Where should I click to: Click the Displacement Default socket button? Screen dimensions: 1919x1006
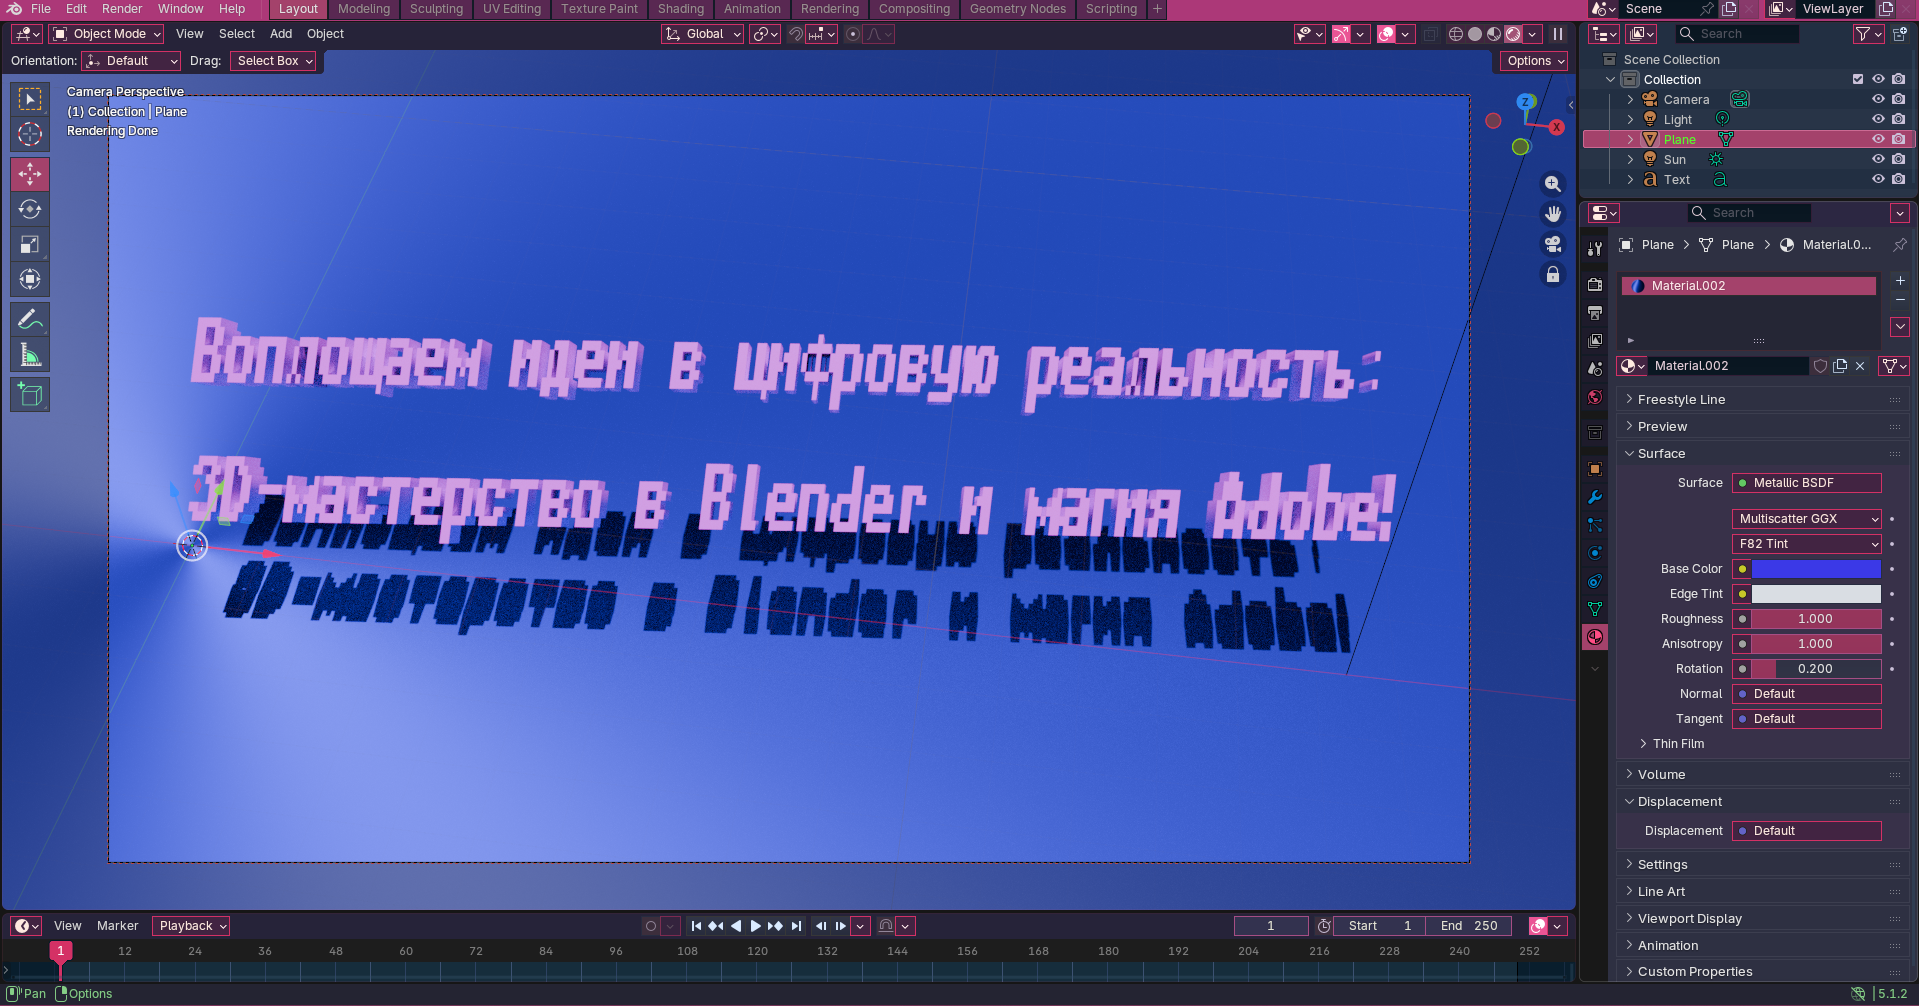pos(1807,831)
